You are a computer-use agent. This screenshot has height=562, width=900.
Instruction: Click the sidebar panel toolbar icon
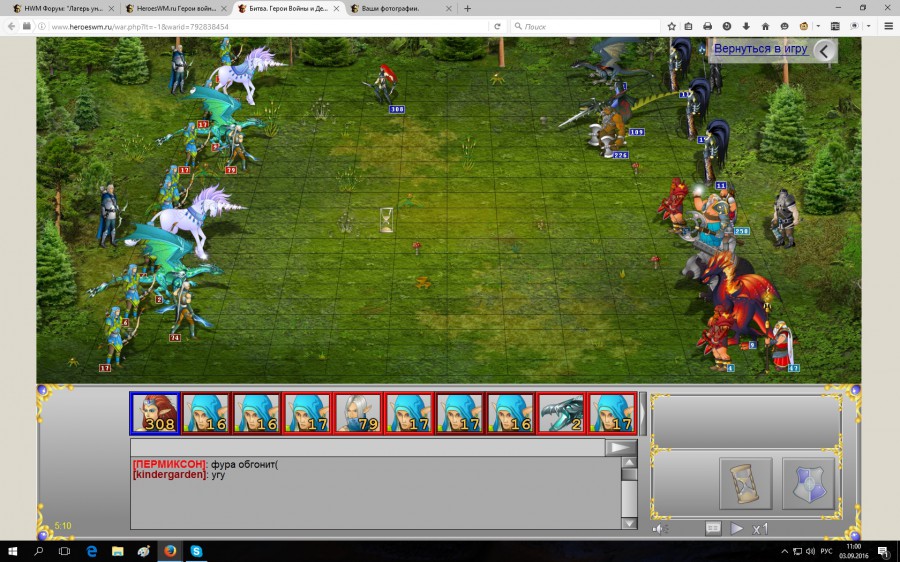pos(835,26)
